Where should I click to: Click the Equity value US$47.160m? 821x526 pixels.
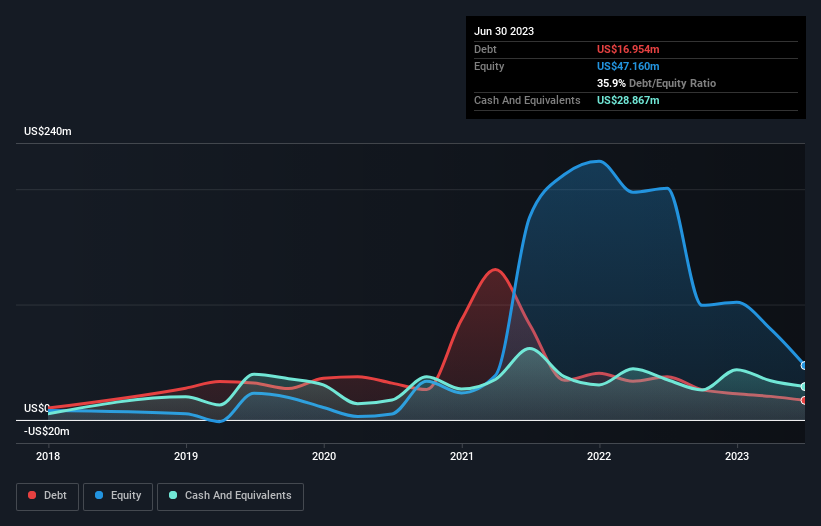tap(628, 66)
